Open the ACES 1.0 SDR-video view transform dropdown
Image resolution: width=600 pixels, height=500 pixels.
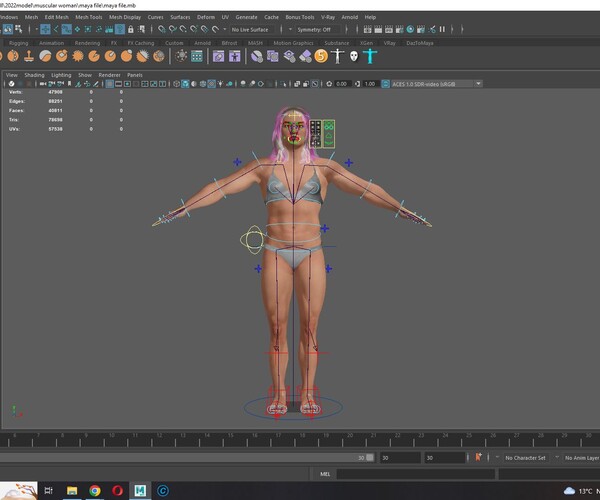click(437, 84)
